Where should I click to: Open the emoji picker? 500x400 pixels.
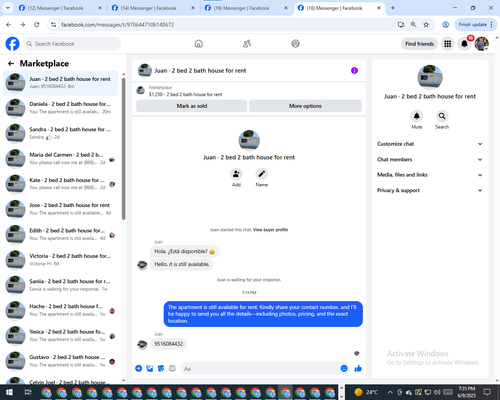coord(344,368)
